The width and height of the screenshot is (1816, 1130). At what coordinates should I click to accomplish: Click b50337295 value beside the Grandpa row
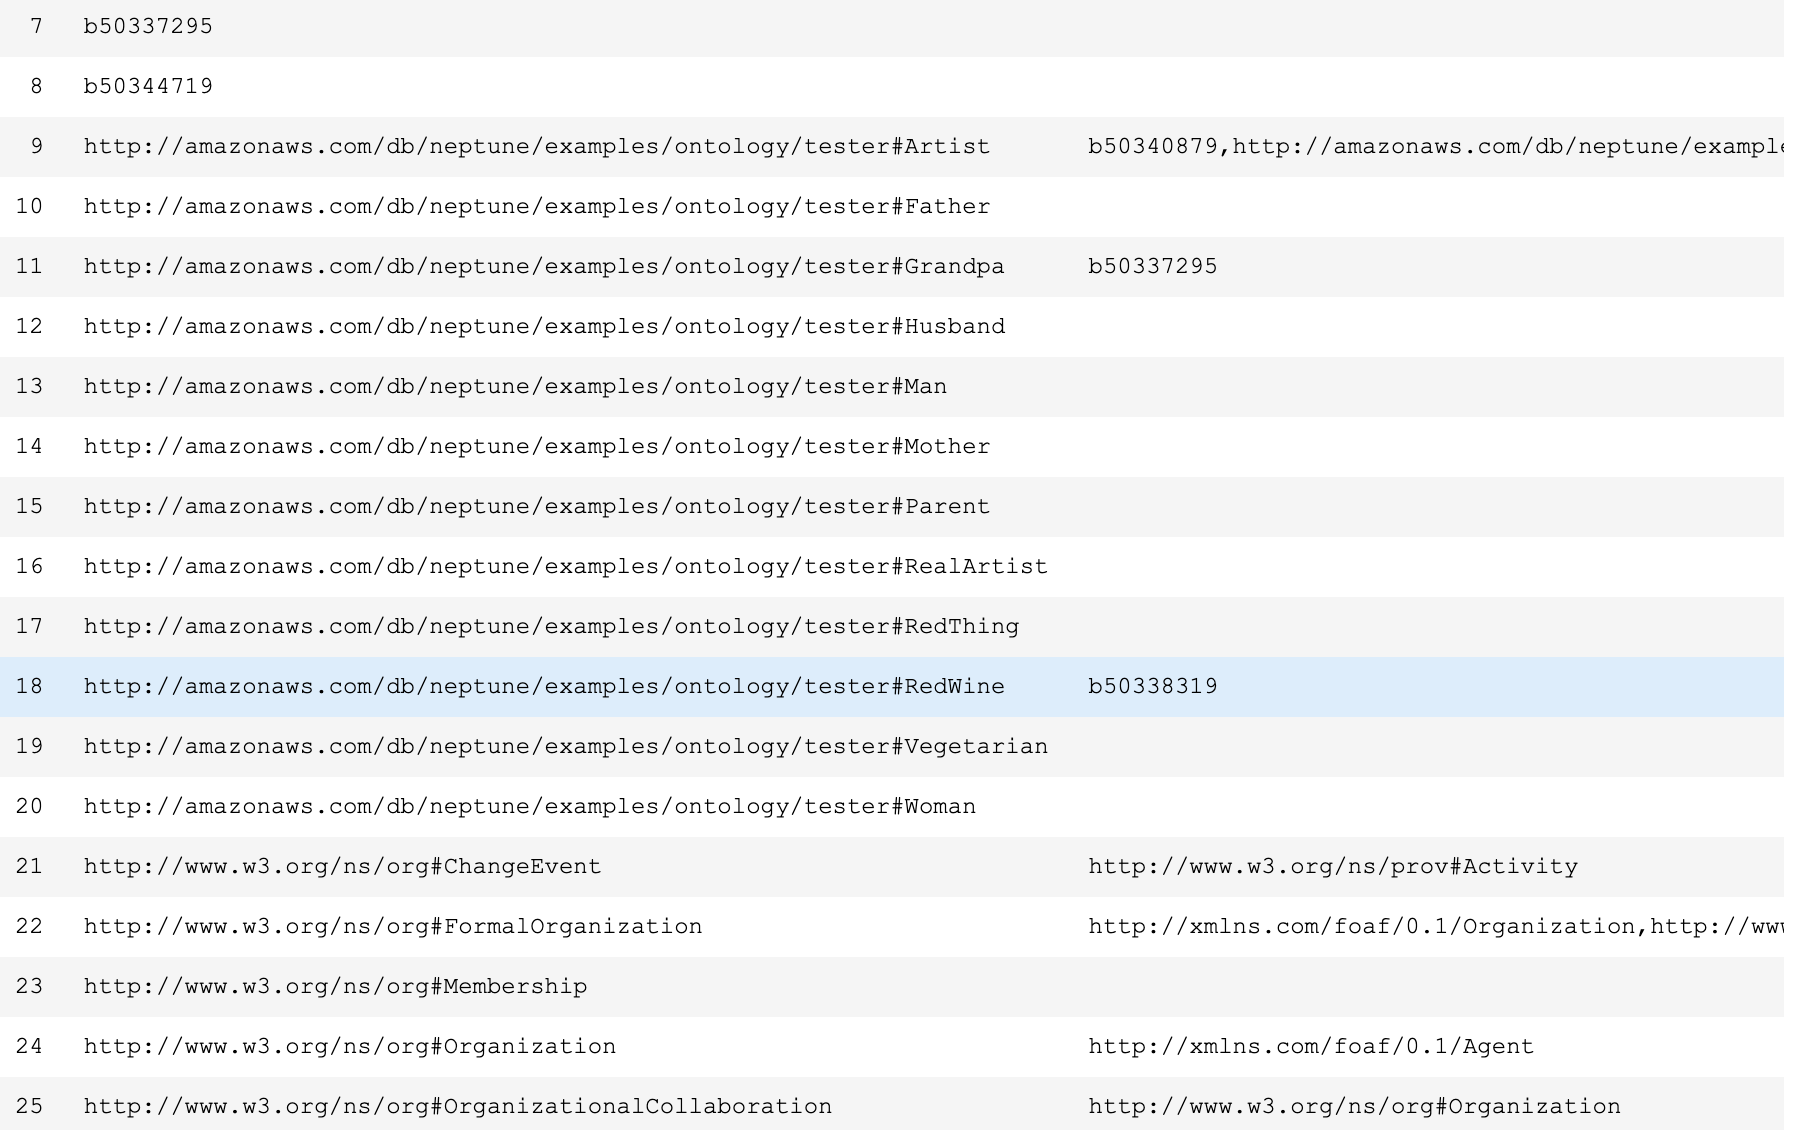point(1152,266)
